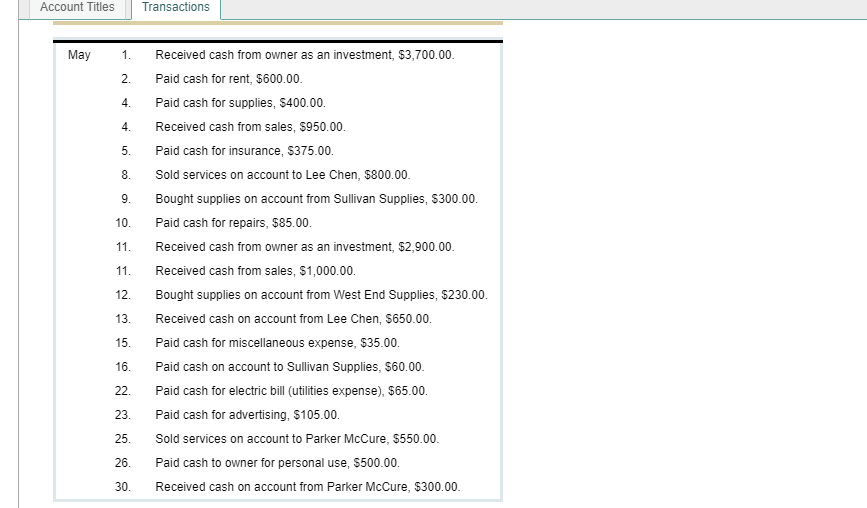
Task: Select 'Paid cash for supplies, $400.00' line
Action: coord(241,103)
